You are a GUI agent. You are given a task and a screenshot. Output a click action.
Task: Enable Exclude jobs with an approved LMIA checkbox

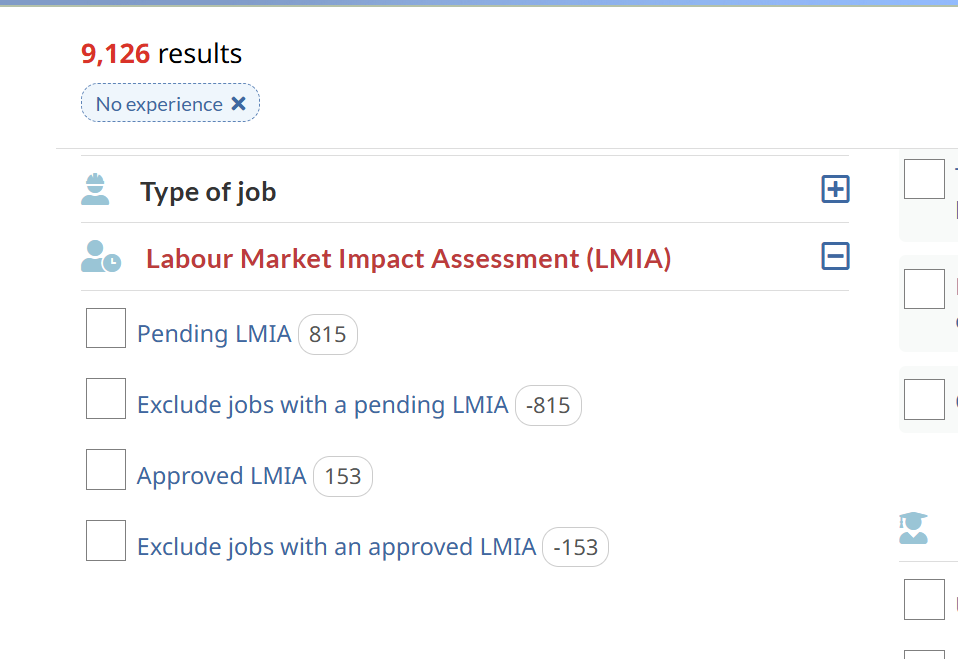pos(106,541)
